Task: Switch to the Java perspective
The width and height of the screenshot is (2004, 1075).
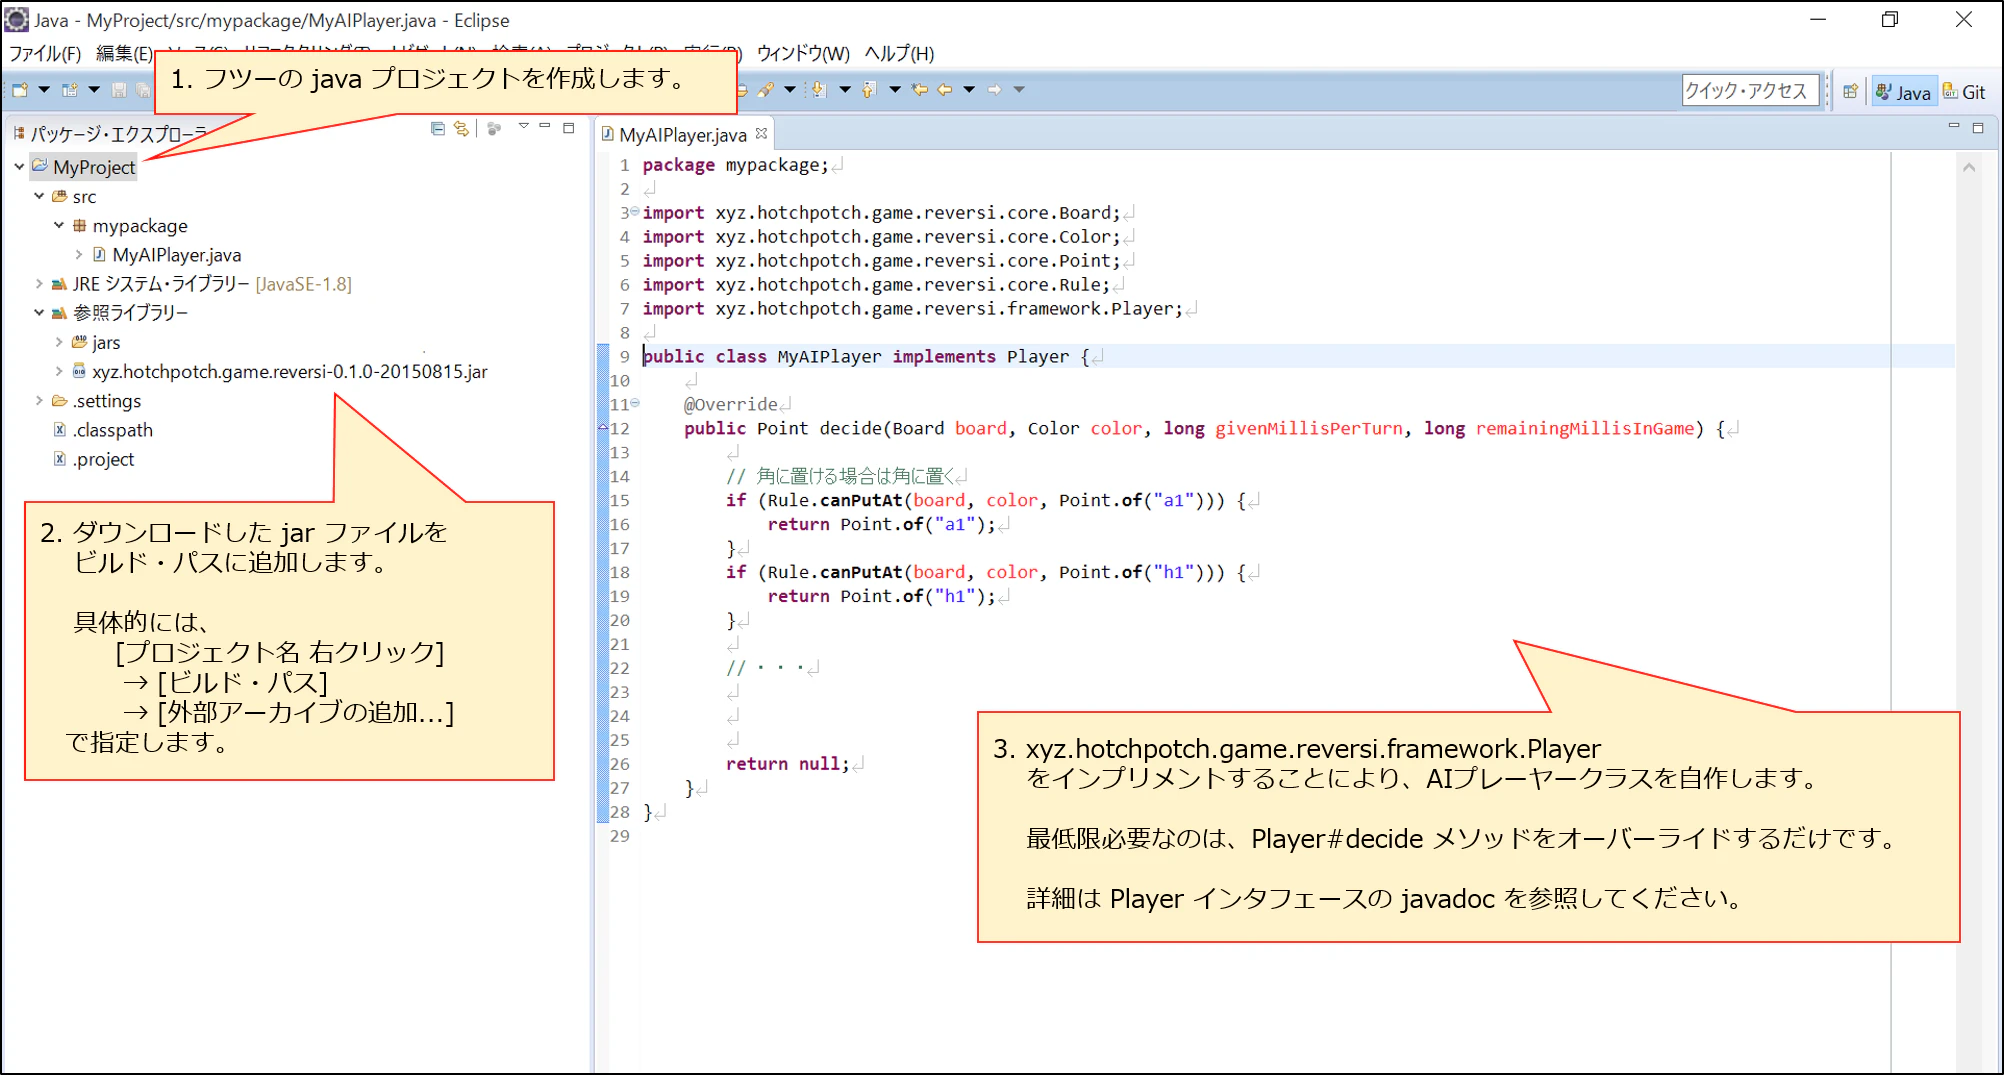Action: (1904, 92)
